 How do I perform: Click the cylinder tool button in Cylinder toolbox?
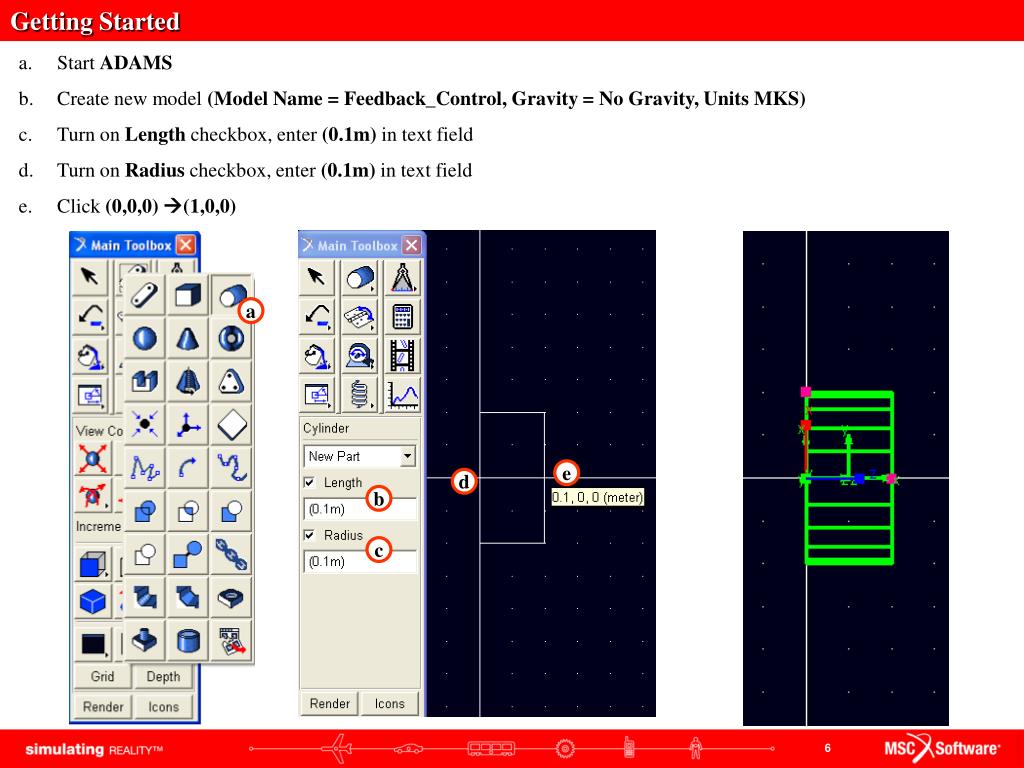(360, 278)
